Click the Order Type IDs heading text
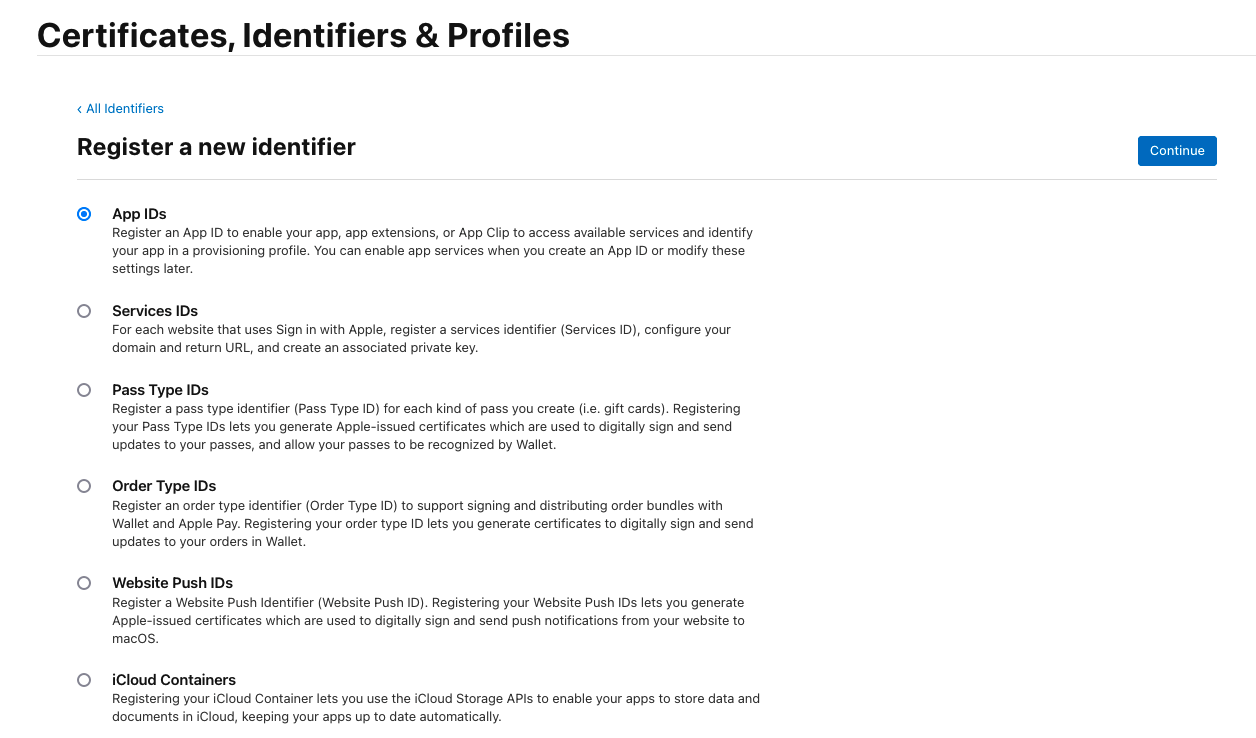The image size is (1256, 738). coord(164,486)
